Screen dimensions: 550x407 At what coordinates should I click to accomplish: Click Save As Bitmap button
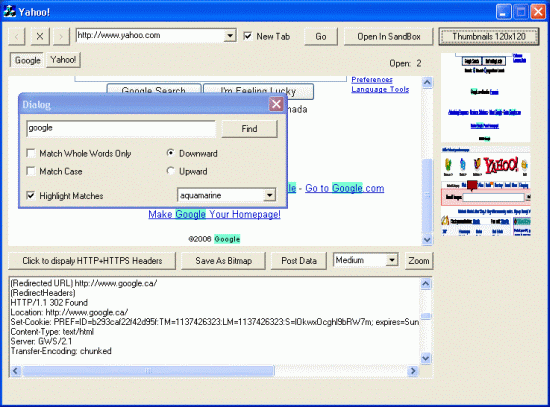223,261
